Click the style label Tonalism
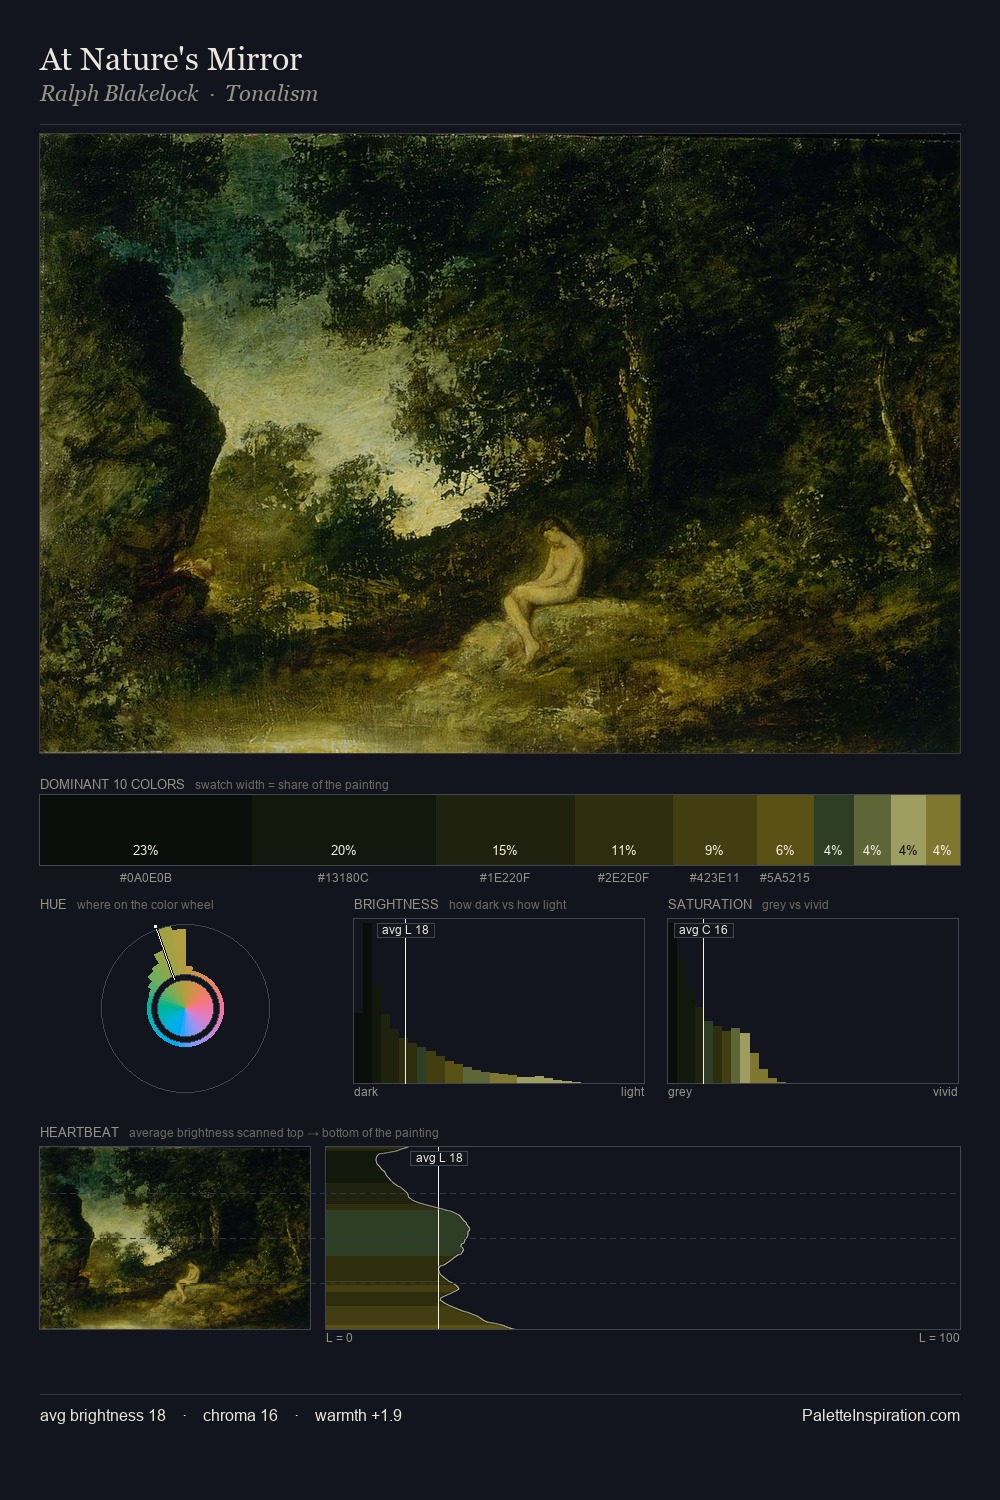This screenshot has width=1000, height=1500. 271,94
